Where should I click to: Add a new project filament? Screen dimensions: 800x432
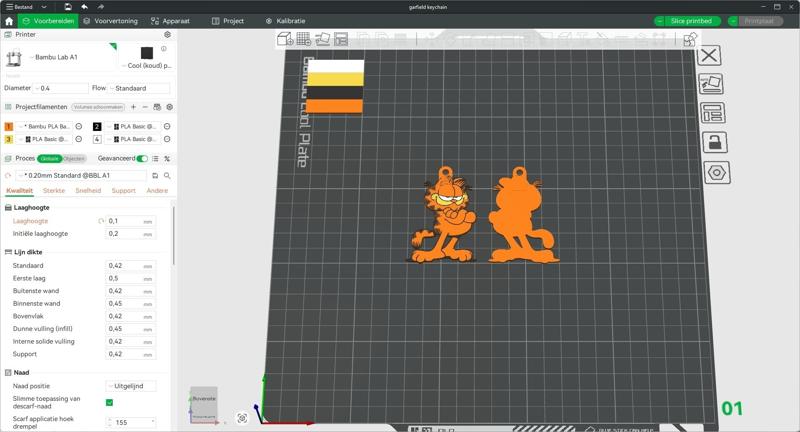pos(133,107)
